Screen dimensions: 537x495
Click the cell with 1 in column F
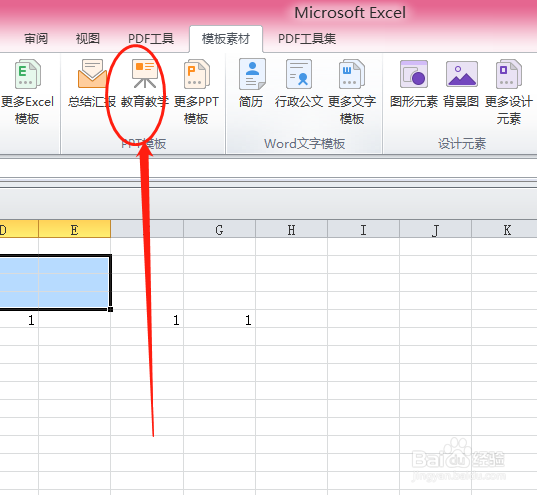[147, 320]
